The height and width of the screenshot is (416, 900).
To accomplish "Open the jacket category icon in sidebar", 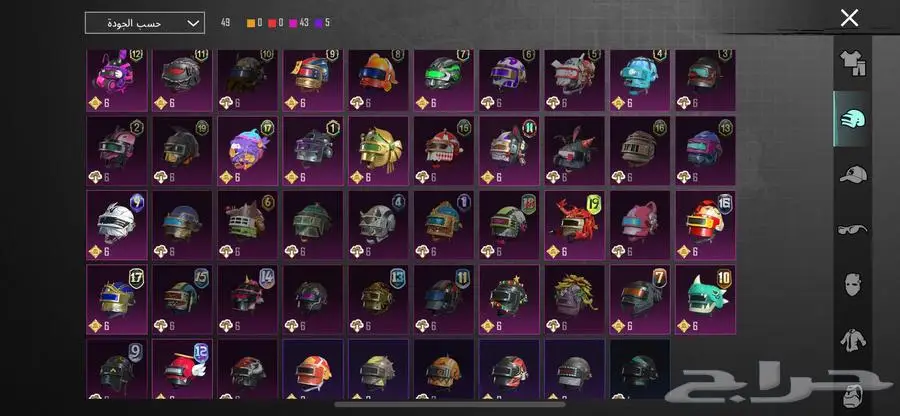I will (x=852, y=340).
